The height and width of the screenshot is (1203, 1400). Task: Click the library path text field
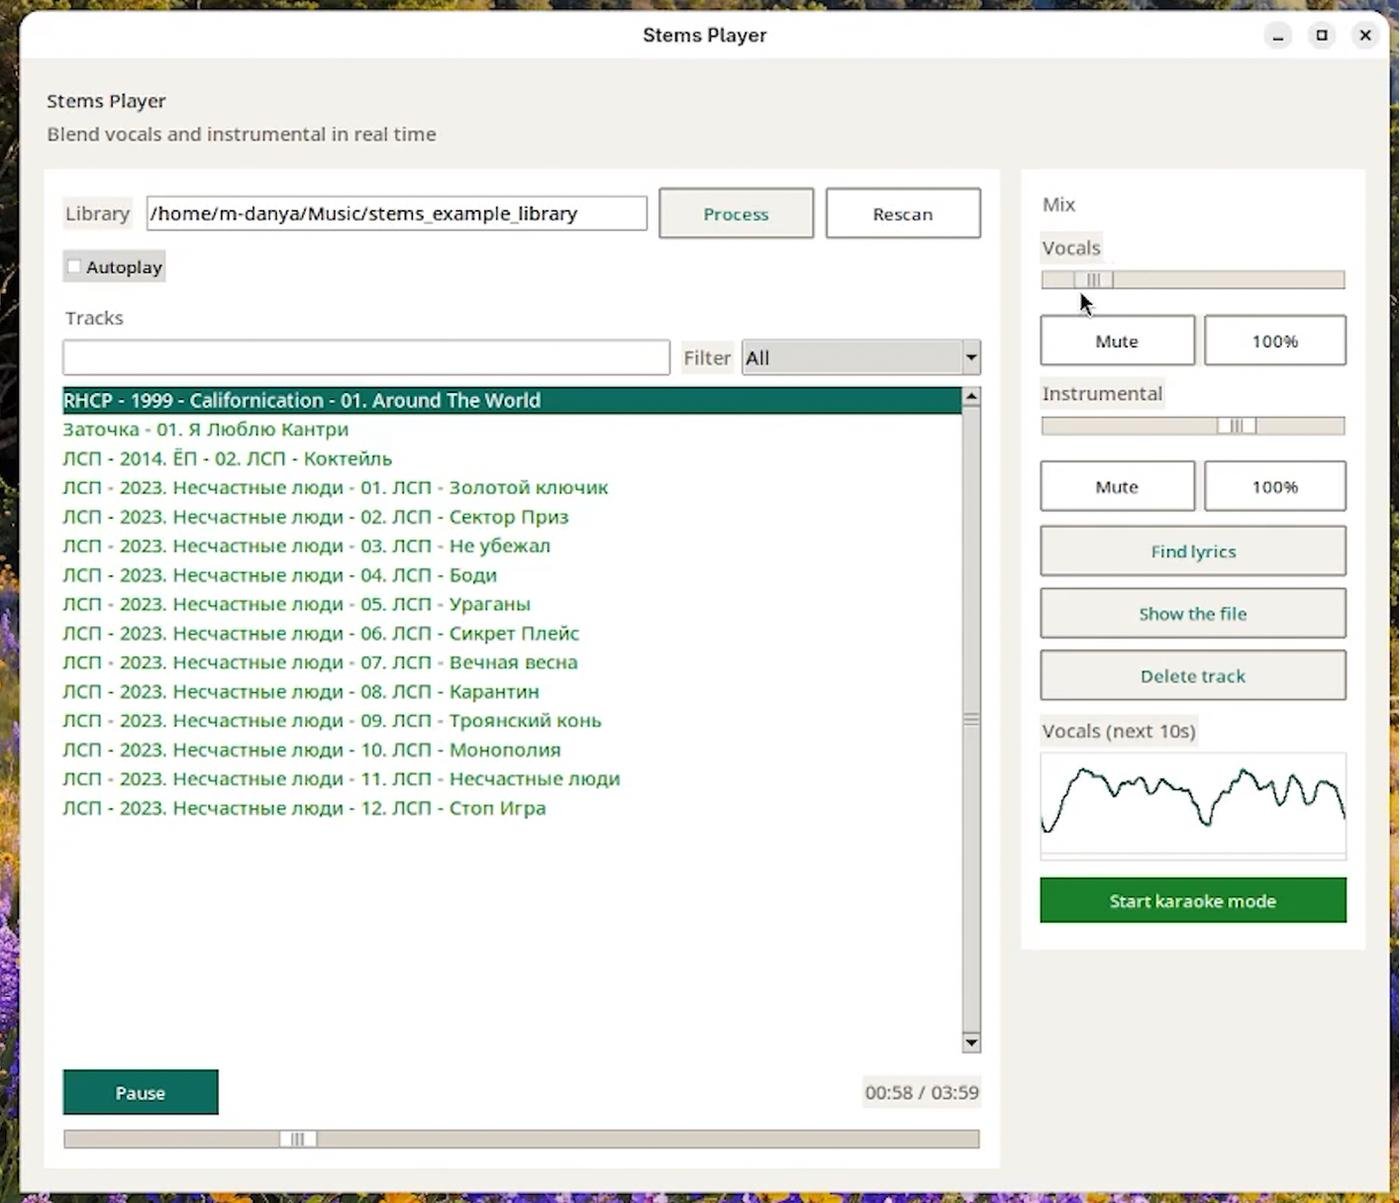[396, 214]
